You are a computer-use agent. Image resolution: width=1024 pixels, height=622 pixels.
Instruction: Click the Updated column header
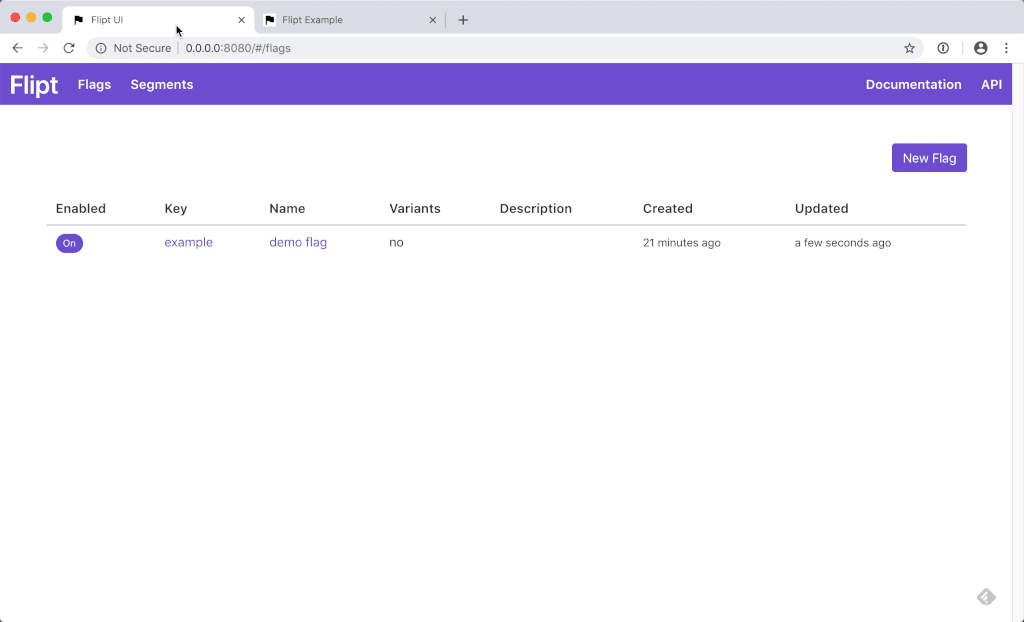822,208
